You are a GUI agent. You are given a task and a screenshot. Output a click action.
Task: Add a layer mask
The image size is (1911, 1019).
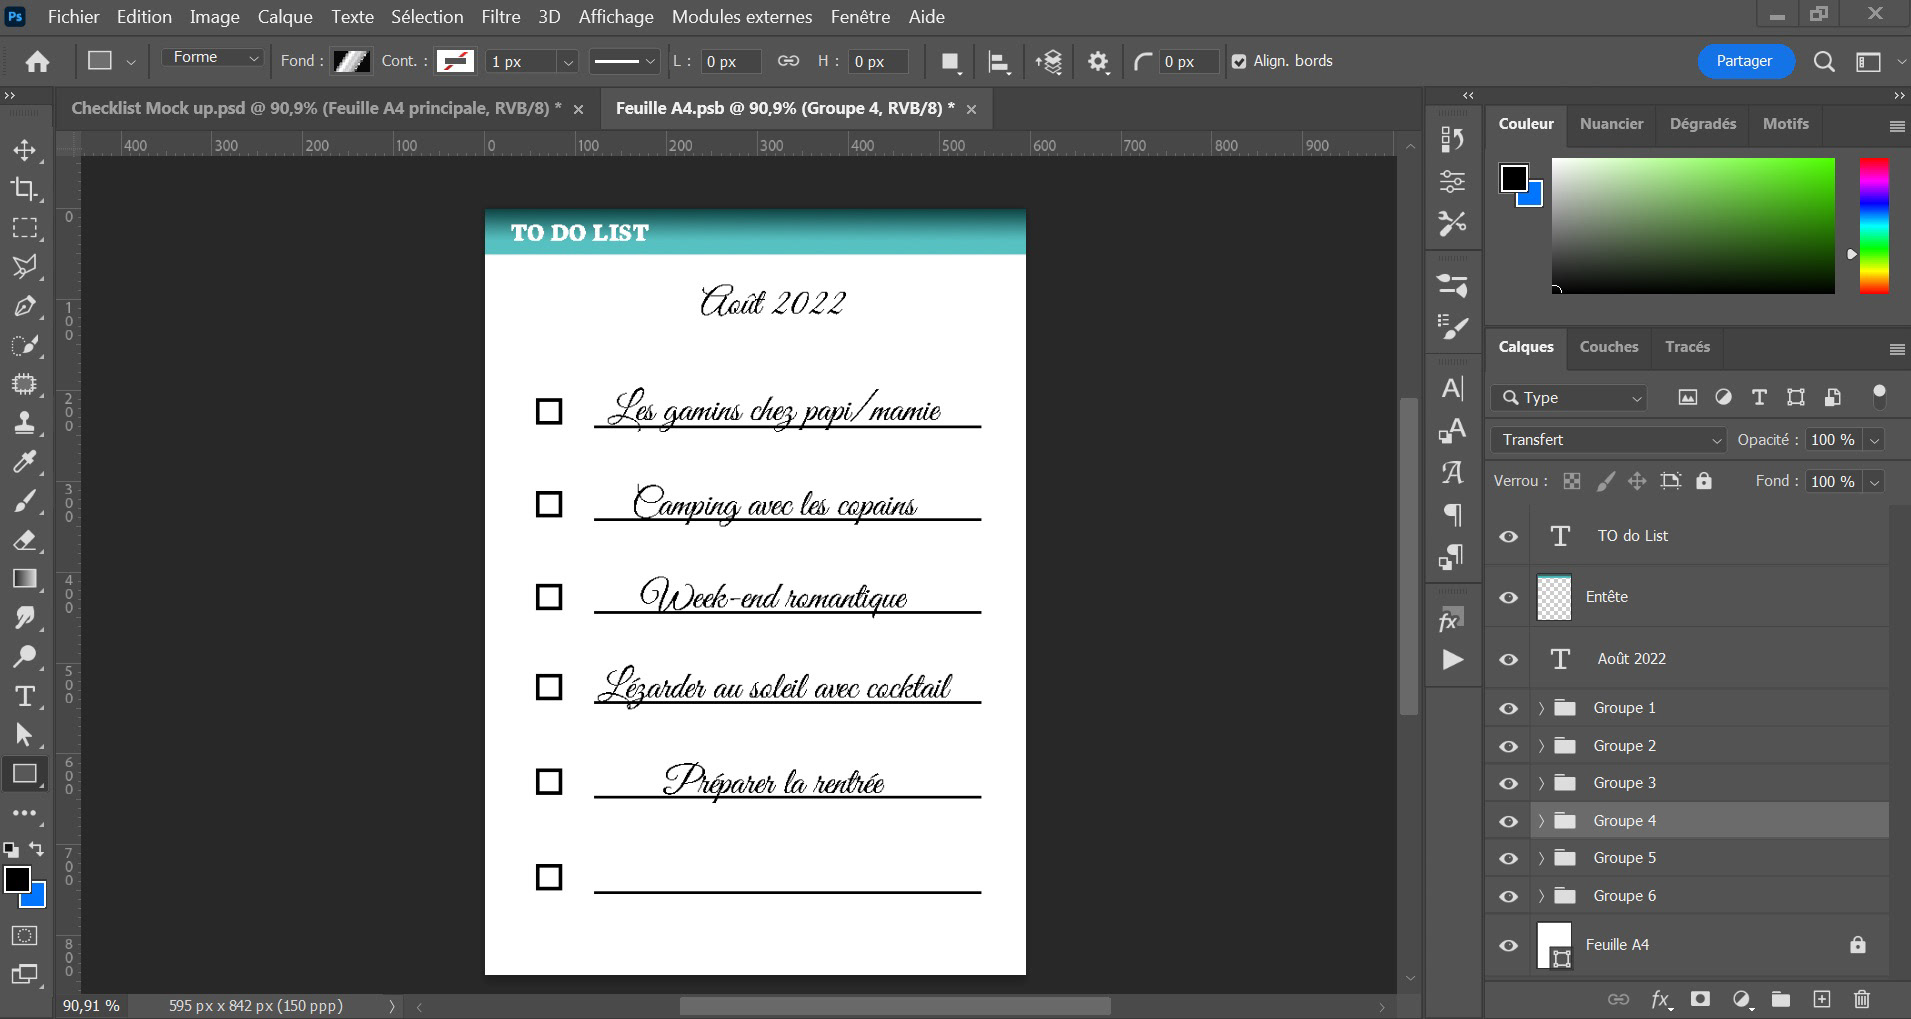(1700, 999)
